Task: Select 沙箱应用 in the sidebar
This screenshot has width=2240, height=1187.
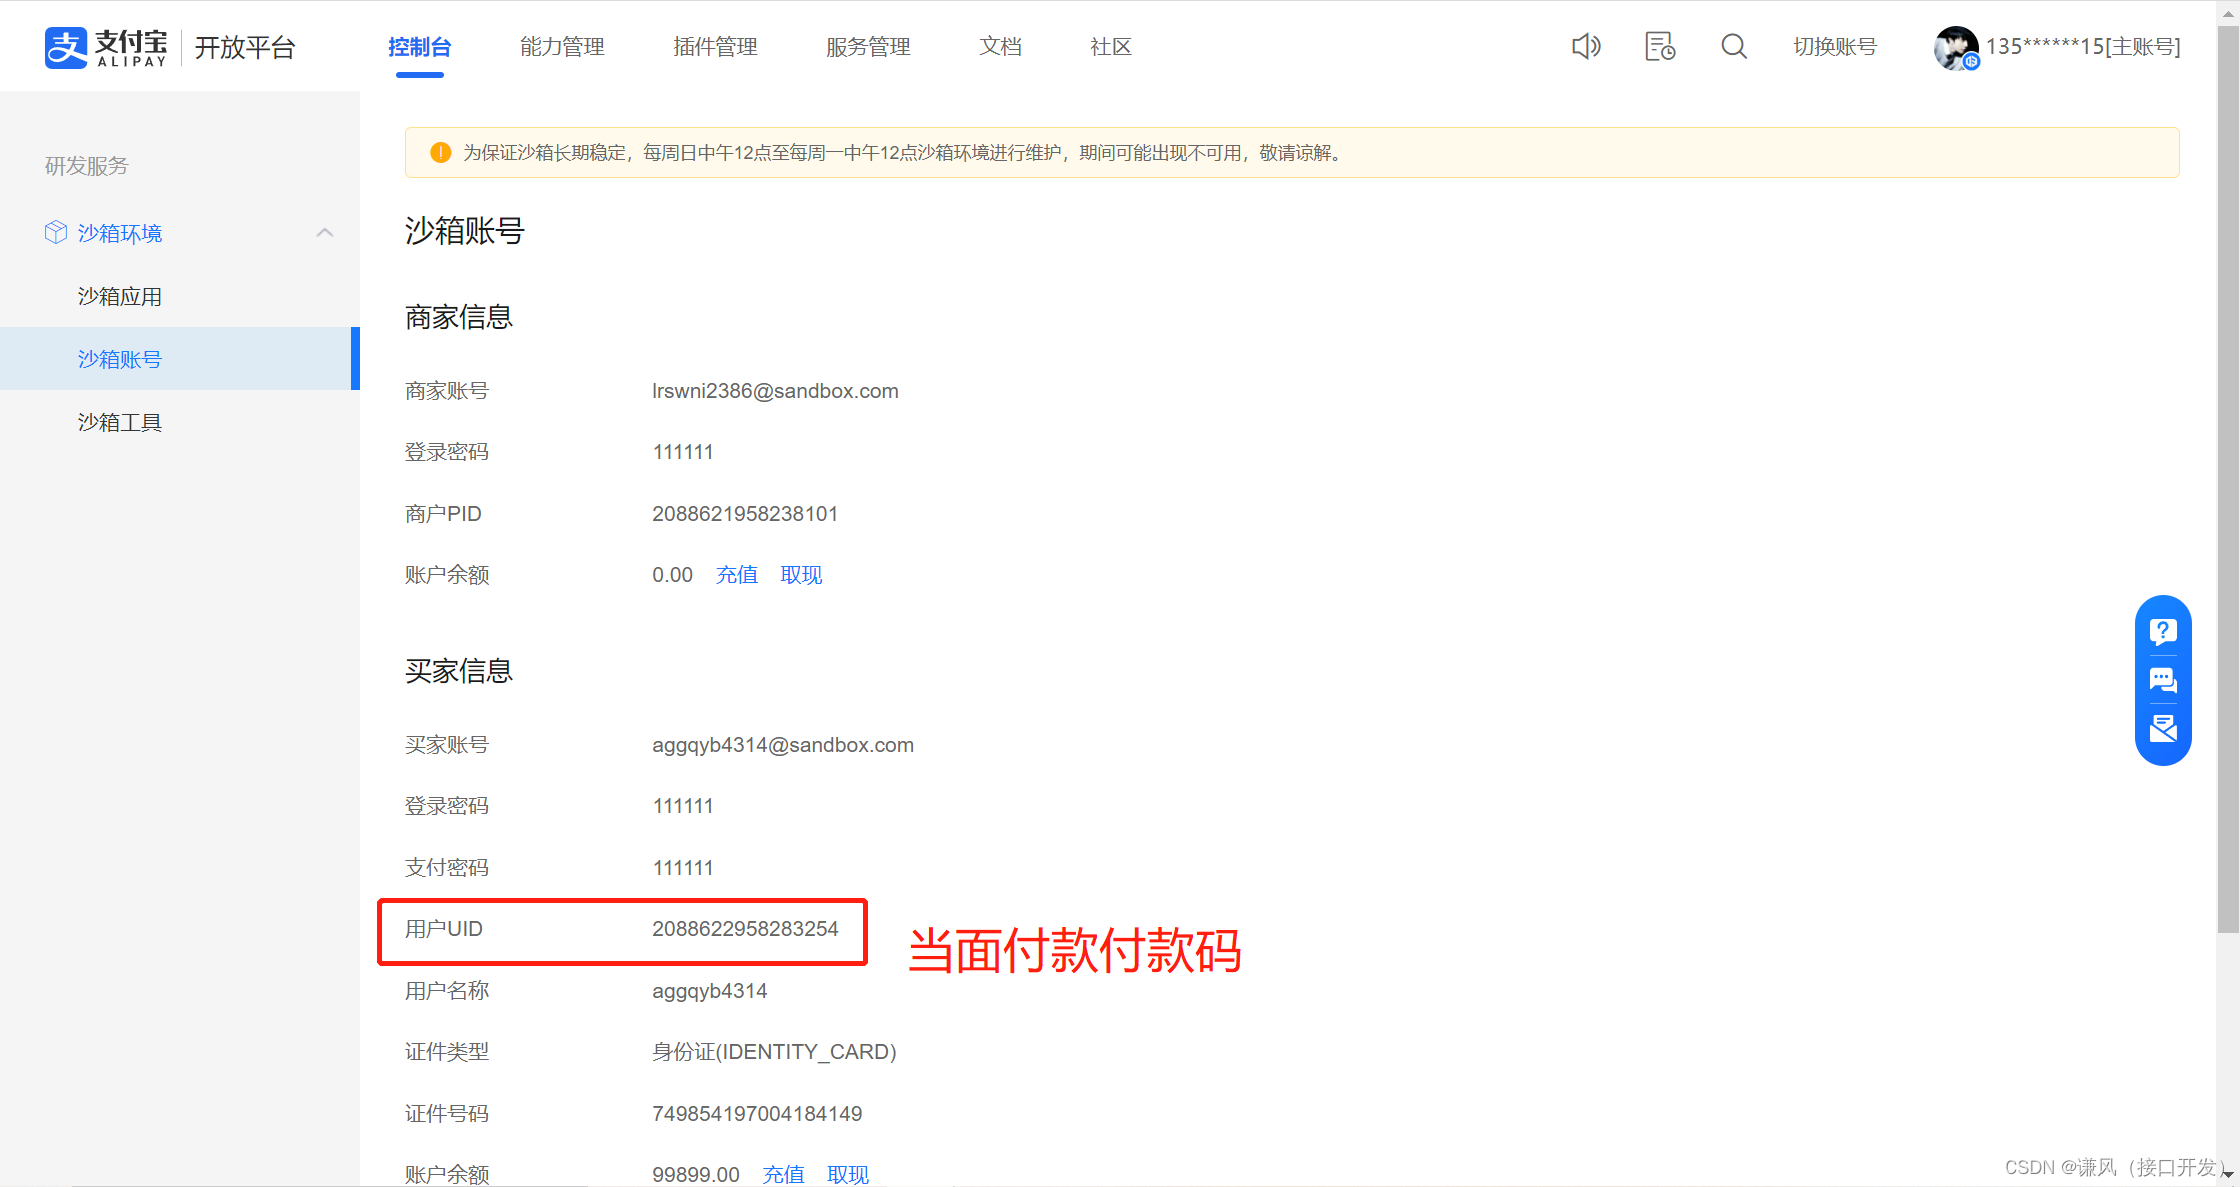Action: pos(120,296)
